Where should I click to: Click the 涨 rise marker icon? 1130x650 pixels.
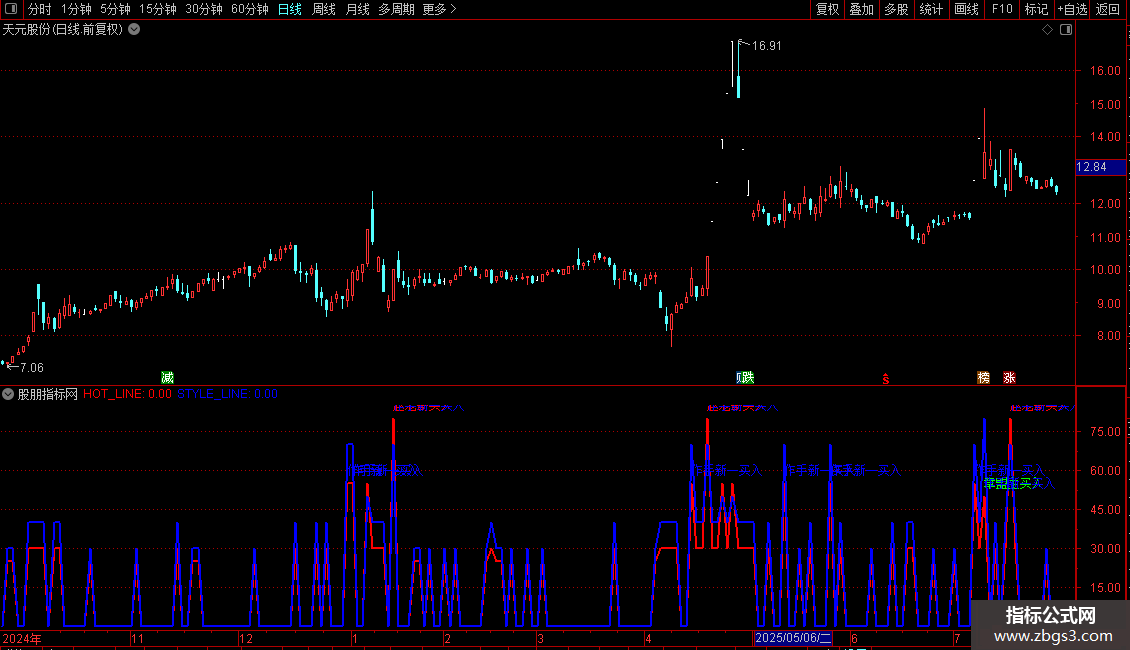coord(1009,378)
